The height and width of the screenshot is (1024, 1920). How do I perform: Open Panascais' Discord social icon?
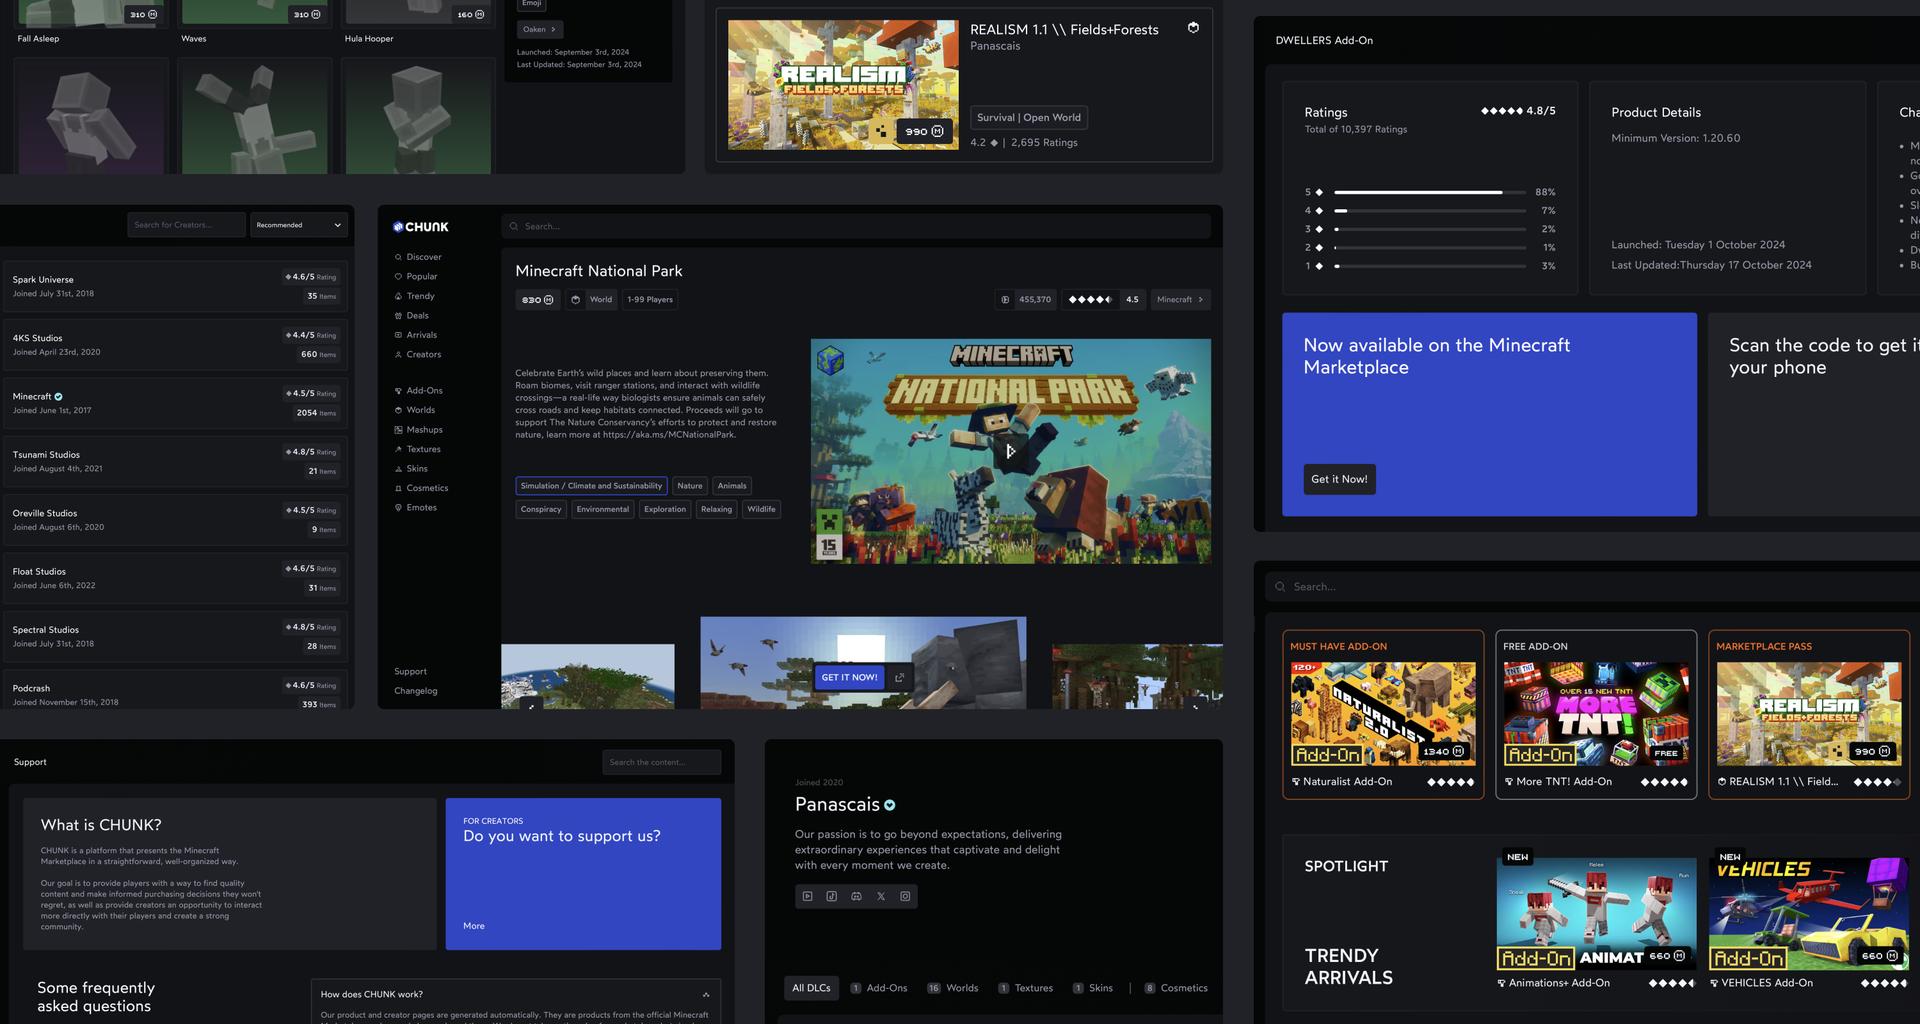coord(856,897)
